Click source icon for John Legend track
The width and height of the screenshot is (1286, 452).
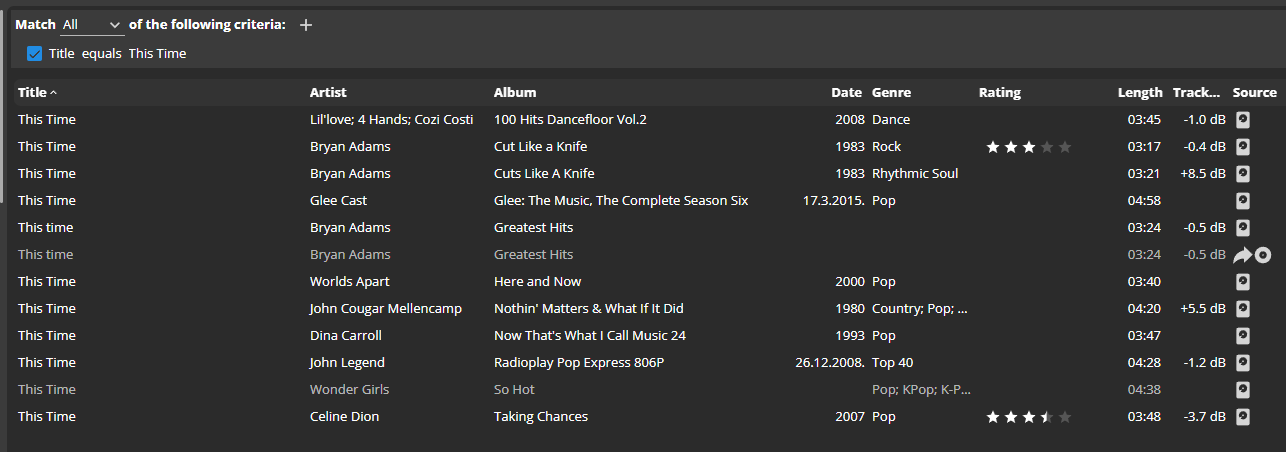click(1243, 362)
